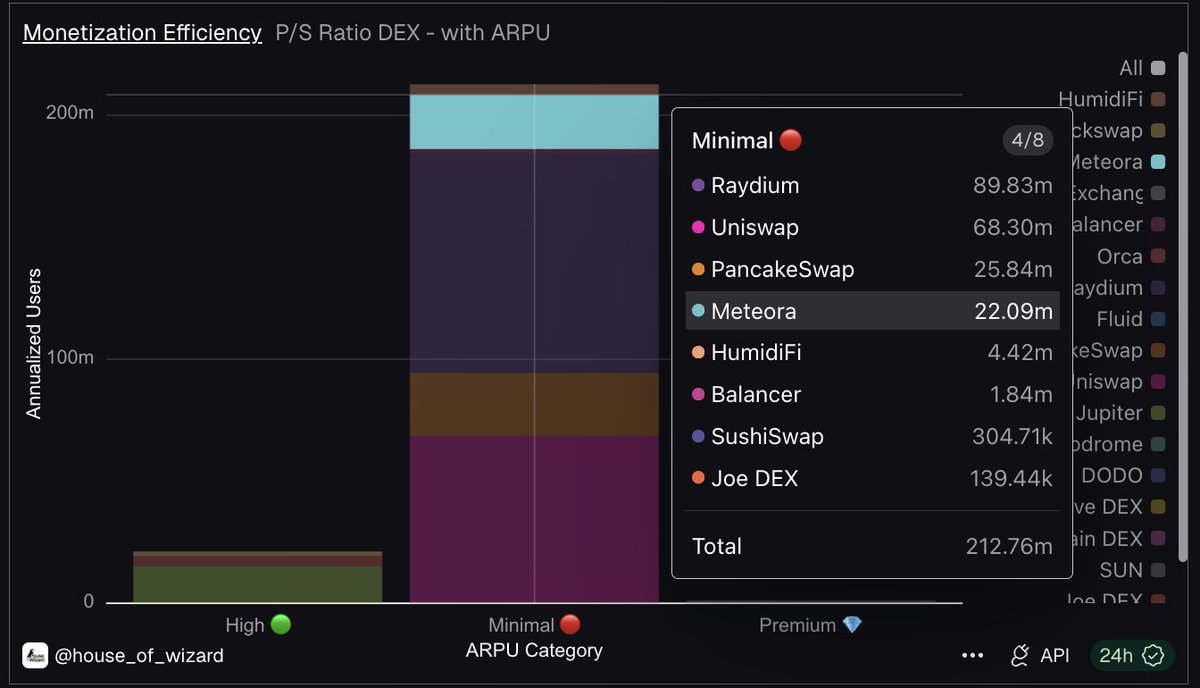Select the Balancer 1.84m tooltip row
The width and height of the screenshot is (1200, 688).
click(x=872, y=395)
